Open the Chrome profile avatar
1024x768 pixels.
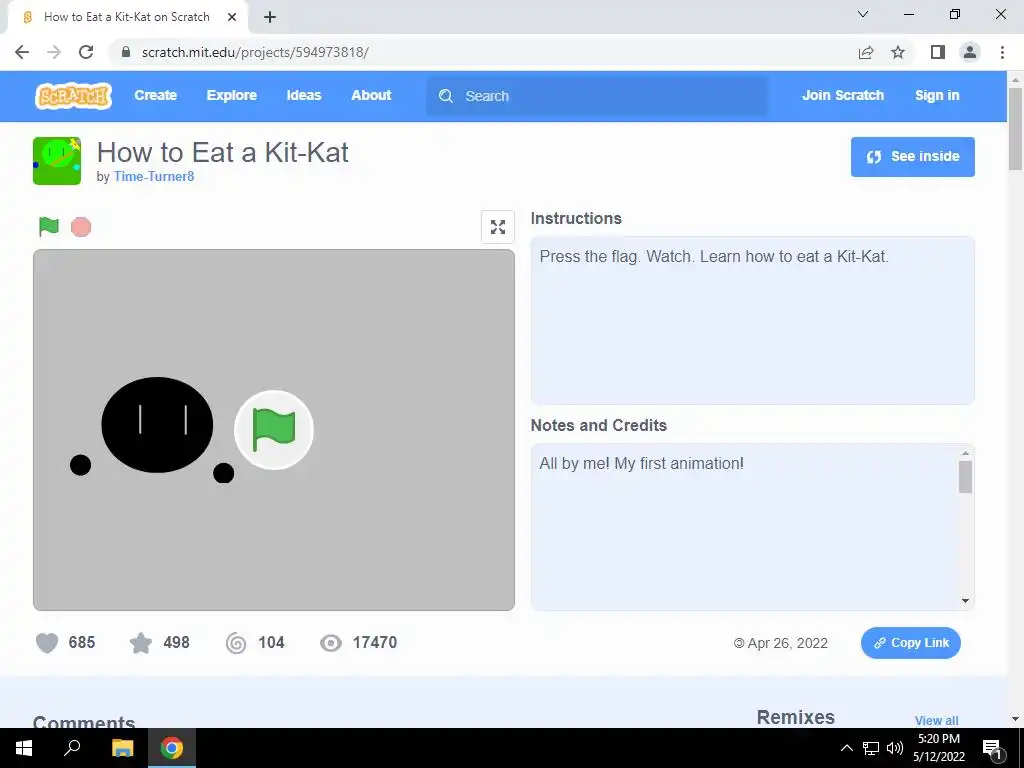pos(970,52)
